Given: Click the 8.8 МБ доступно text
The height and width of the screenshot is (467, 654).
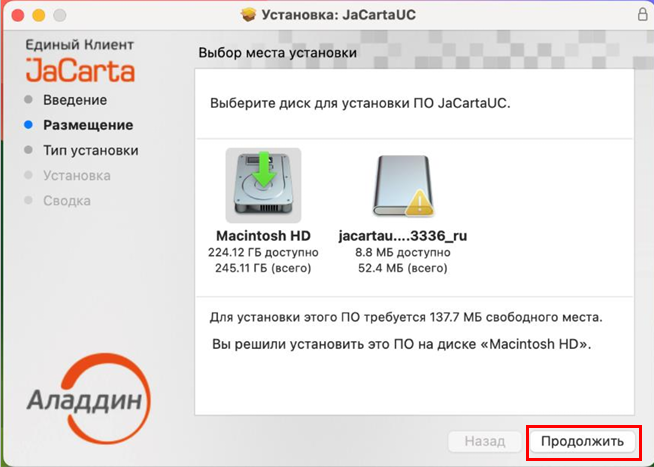Looking at the screenshot, I should 403,252.
